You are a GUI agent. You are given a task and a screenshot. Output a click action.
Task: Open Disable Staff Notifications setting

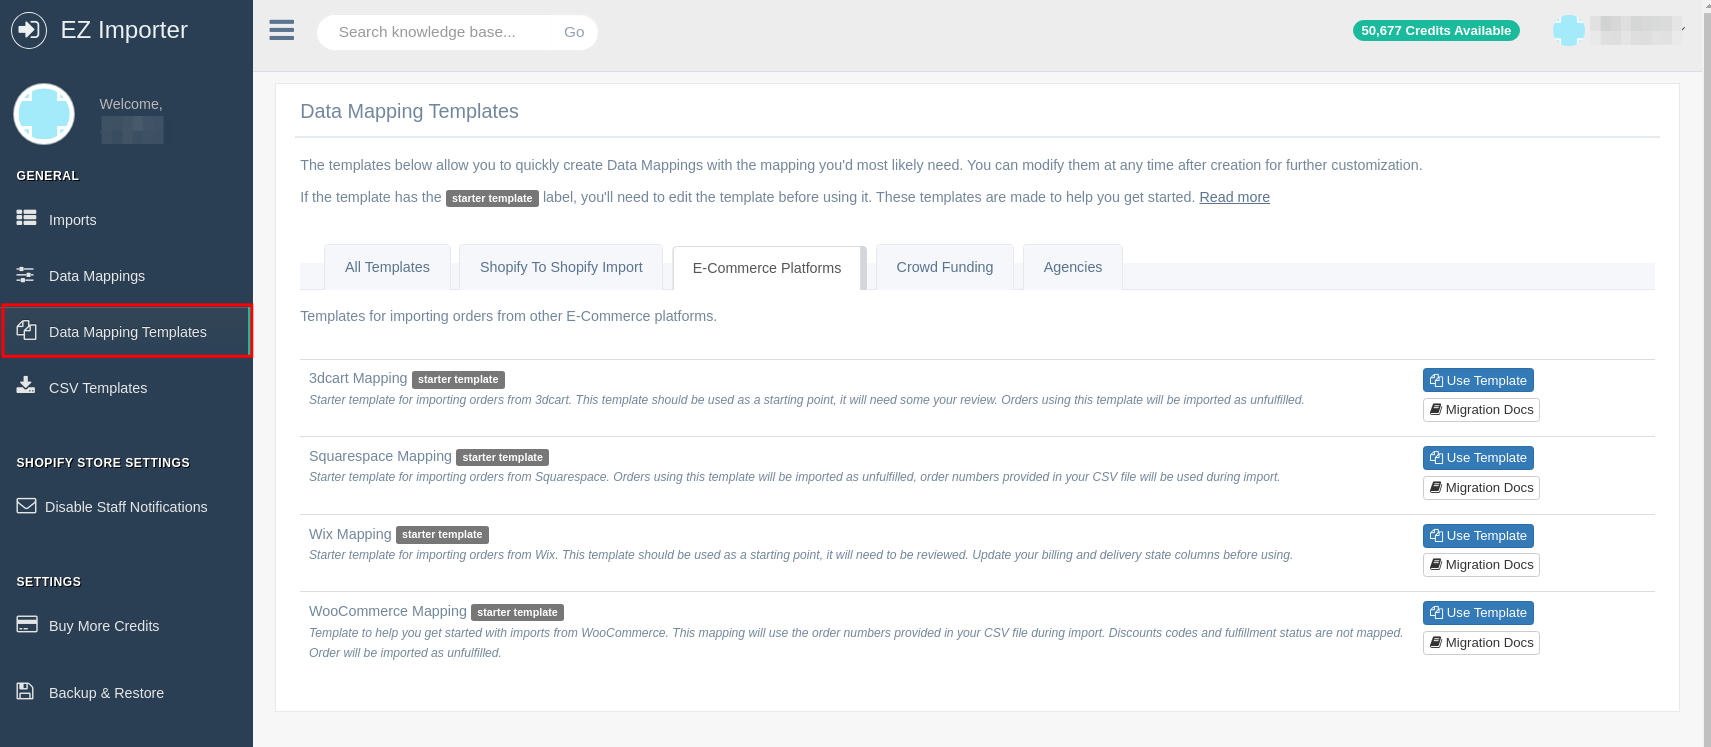click(x=126, y=507)
